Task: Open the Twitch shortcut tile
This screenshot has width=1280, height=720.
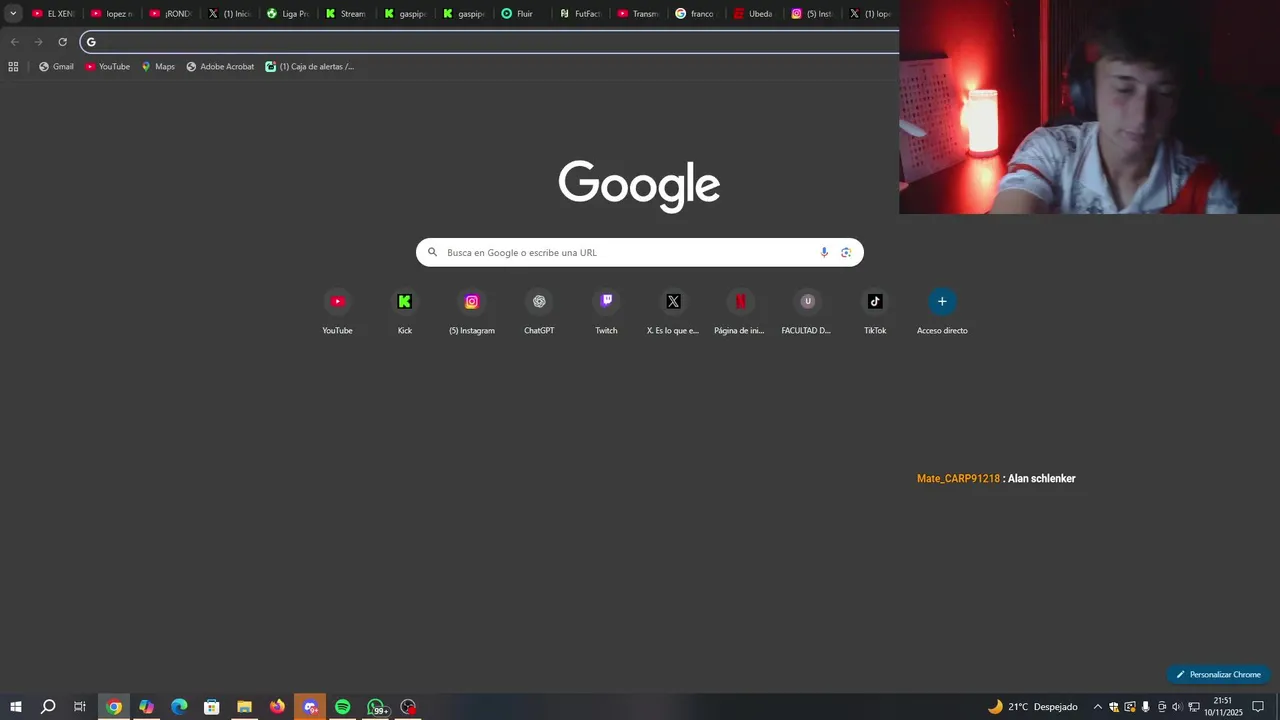Action: coord(606,311)
